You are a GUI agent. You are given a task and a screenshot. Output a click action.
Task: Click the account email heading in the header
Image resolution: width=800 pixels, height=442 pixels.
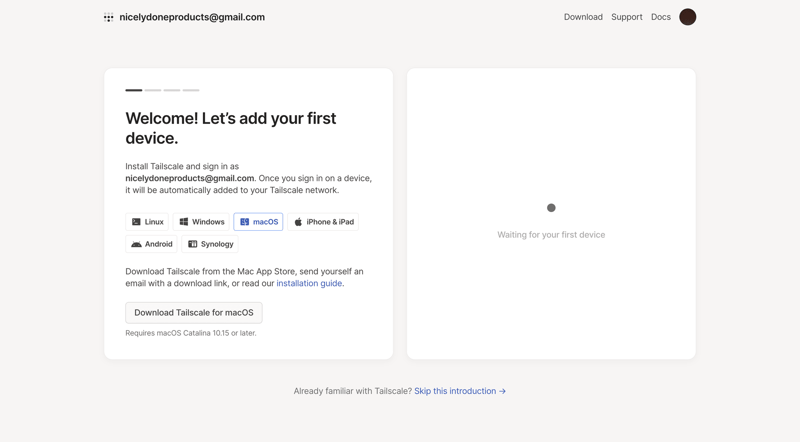click(x=192, y=17)
